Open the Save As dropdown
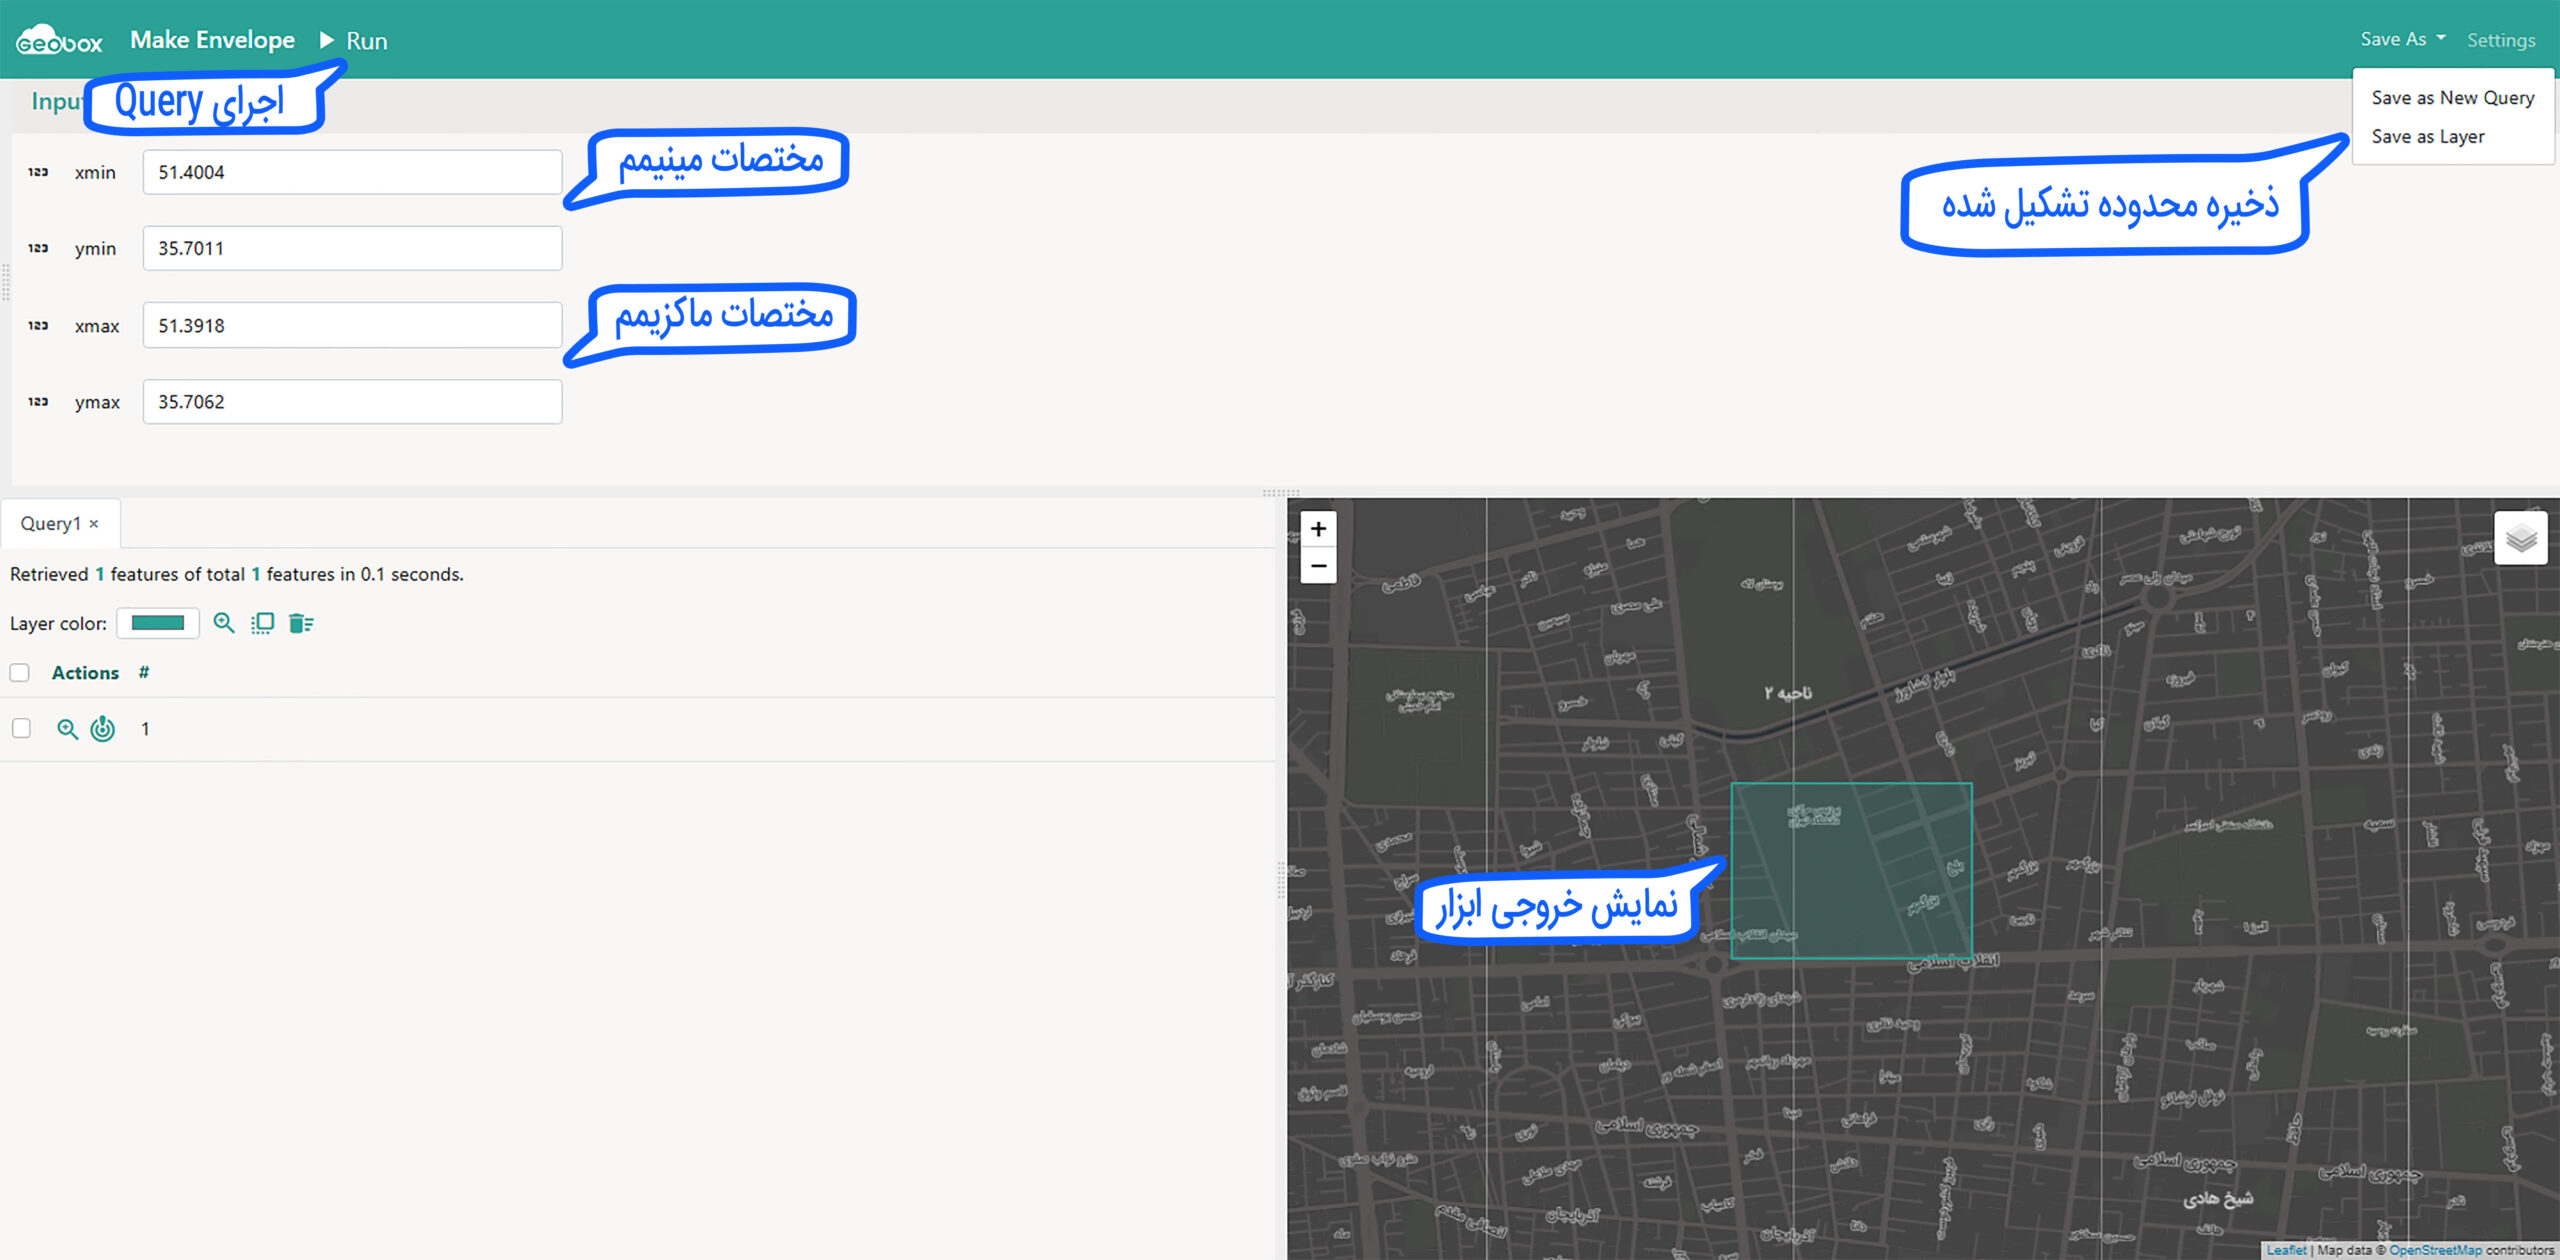The image size is (2560, 1260). [x=2402, y=39]
